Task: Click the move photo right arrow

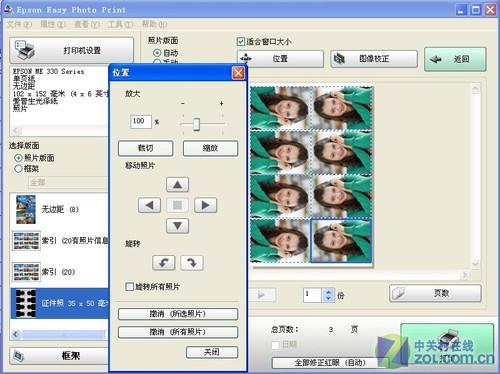Action: [x=205, y=205]
